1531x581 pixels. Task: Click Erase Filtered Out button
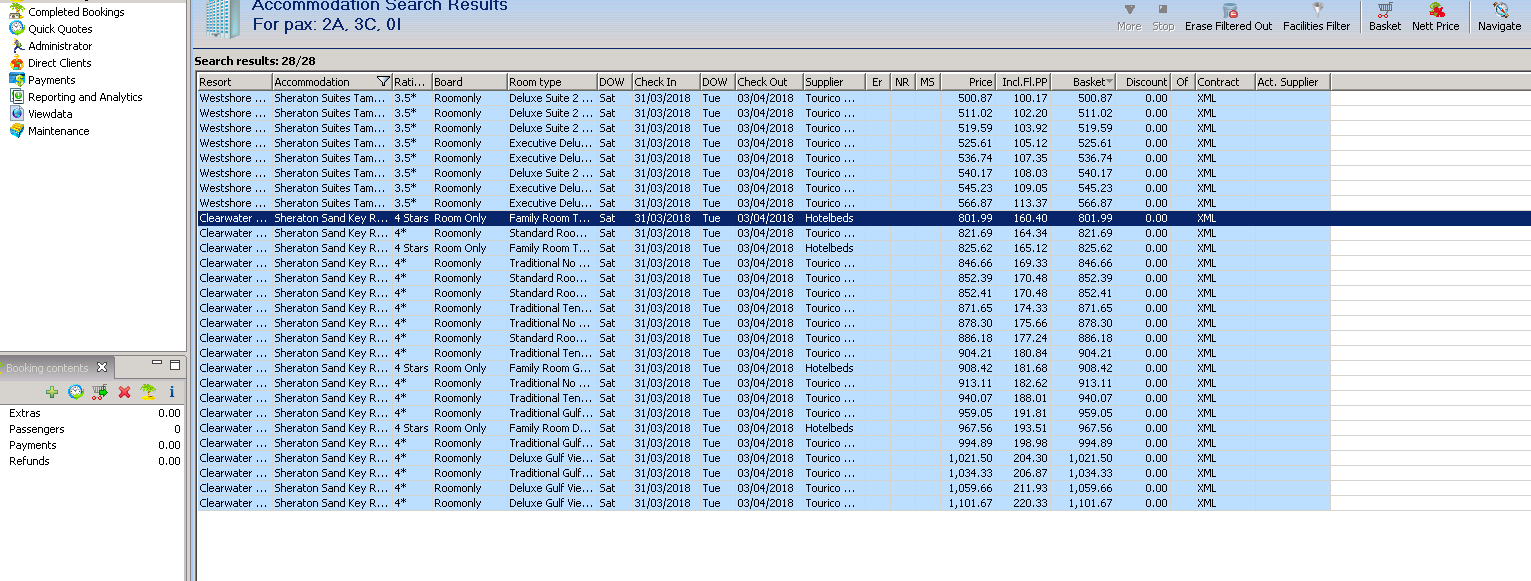click(x=1228, y=17)
